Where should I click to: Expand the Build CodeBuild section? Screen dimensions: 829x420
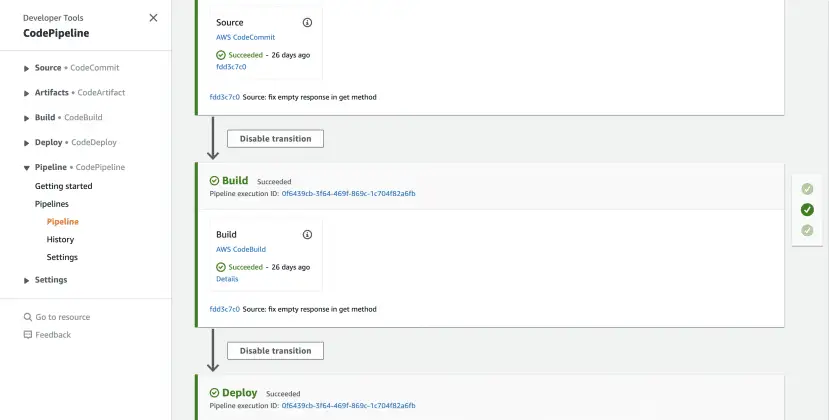coord(26,118)
